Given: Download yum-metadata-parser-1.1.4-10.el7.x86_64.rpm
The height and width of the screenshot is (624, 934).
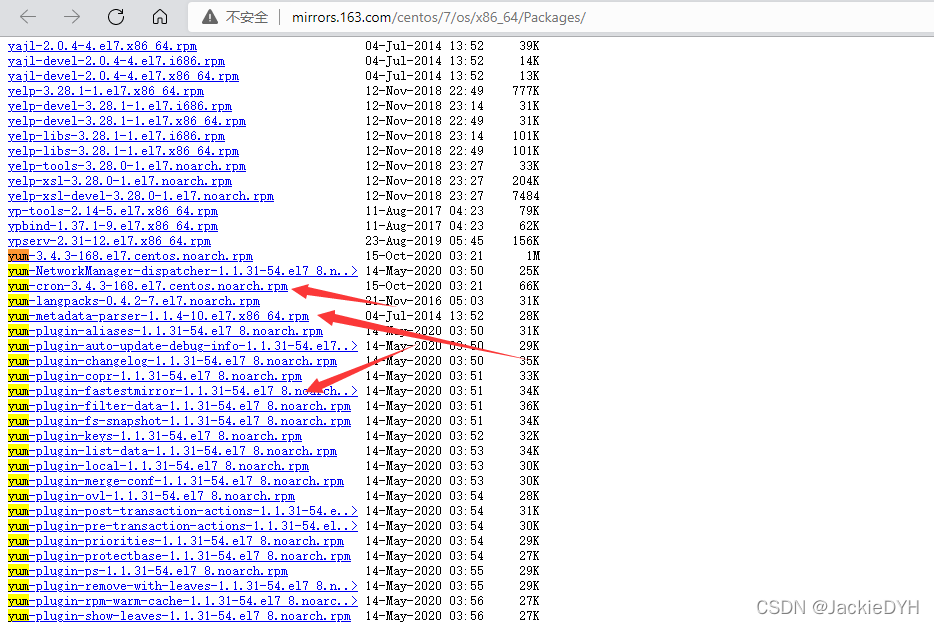Looking at the screenshot, I should pyautogui.click(x=158, y=316).
